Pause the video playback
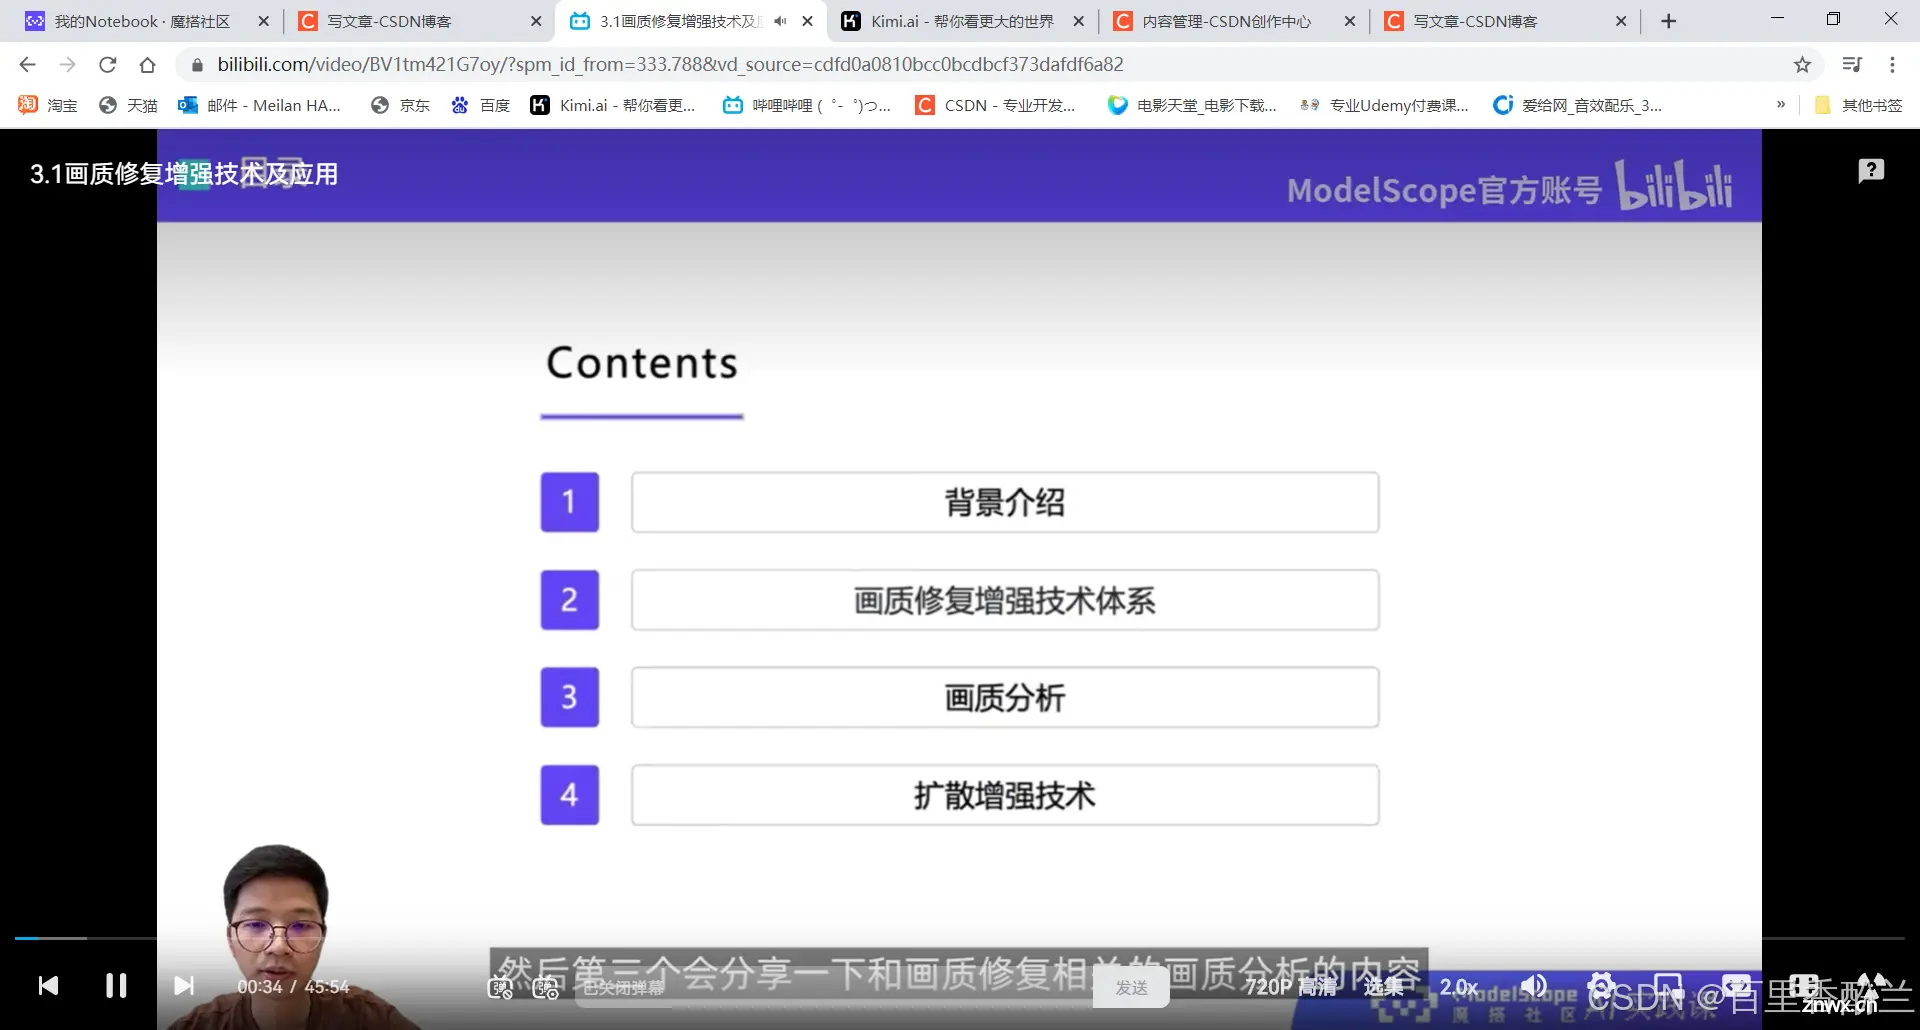 (116, 986)
